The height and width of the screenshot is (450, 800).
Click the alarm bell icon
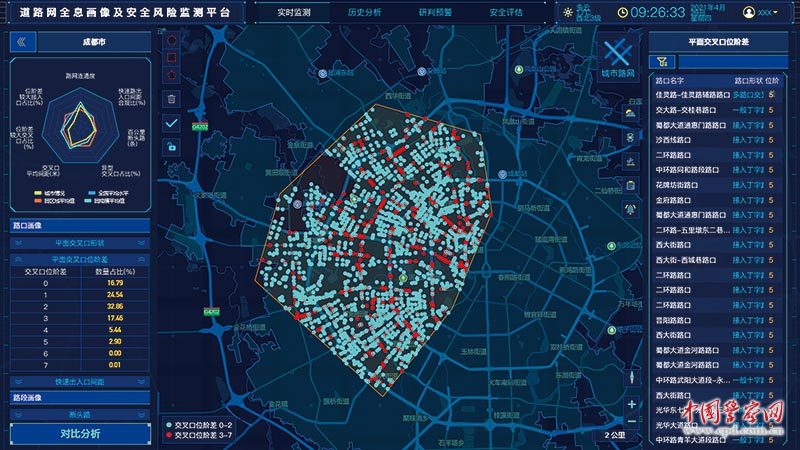click(631, 209)
